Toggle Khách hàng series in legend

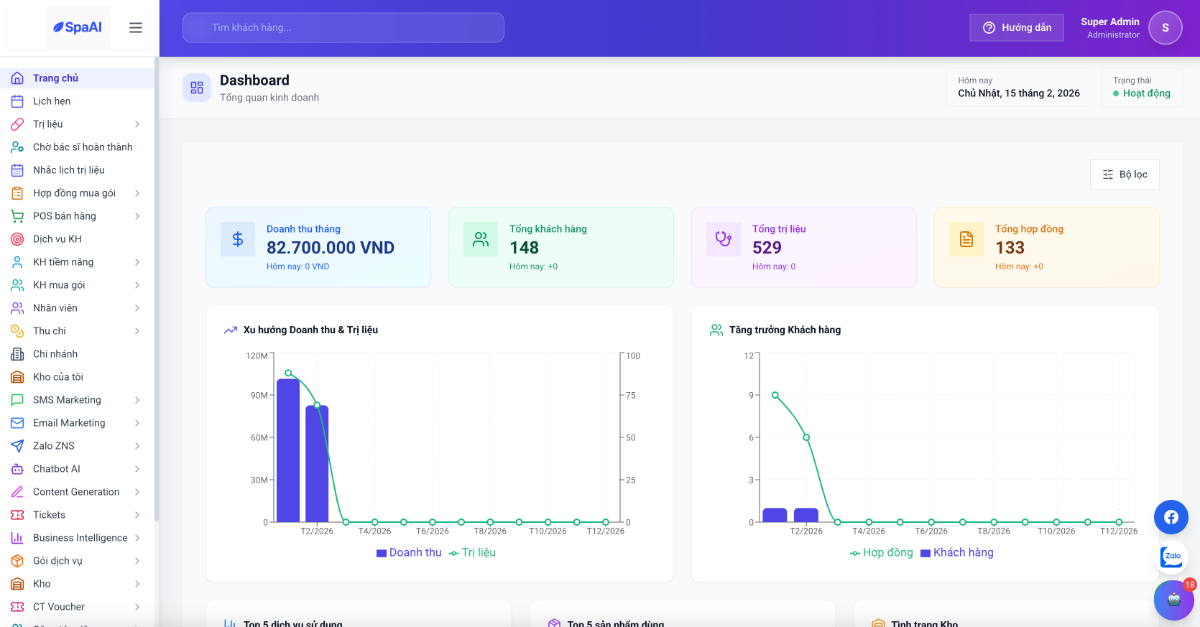956,553
